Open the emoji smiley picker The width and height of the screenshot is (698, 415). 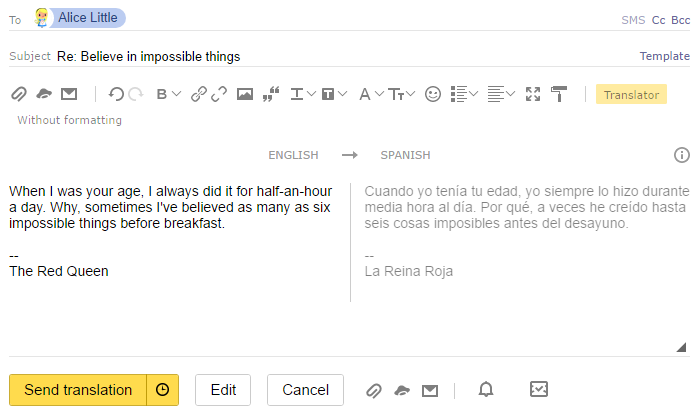point(433,94)
